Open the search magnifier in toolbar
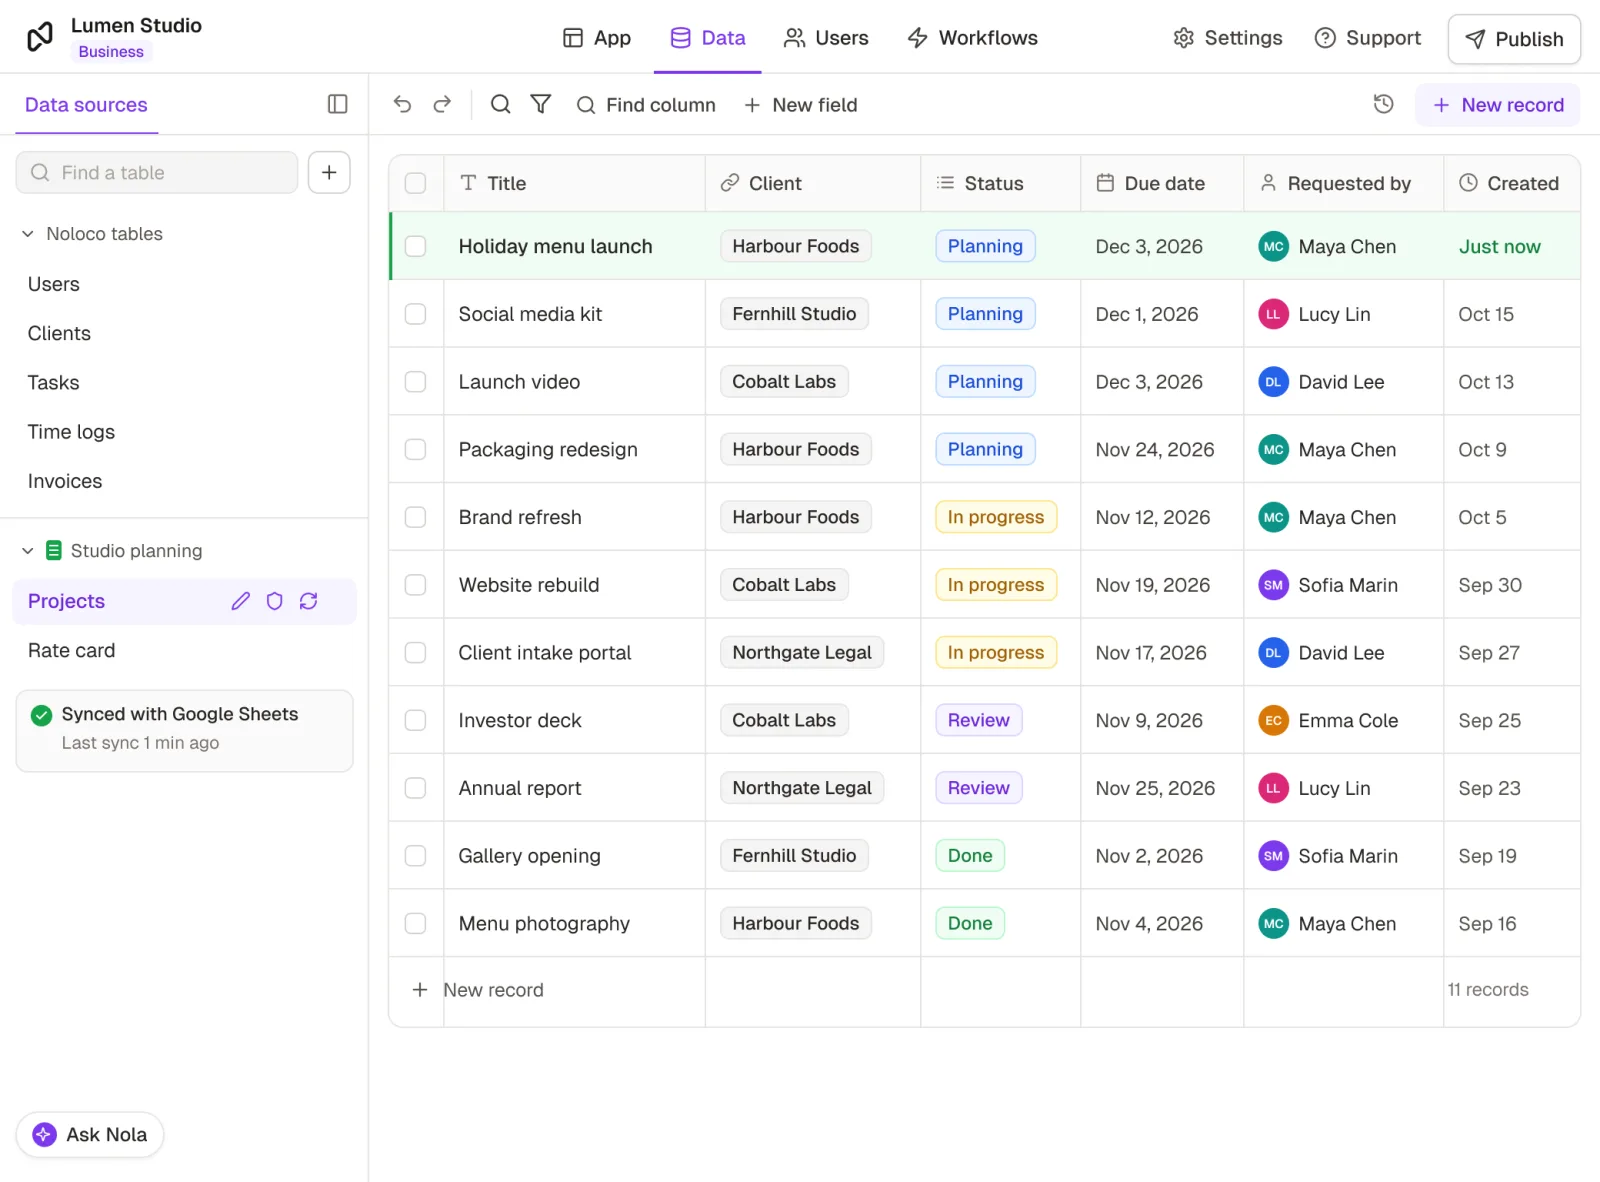Viewport: 1600px width, 1182px height. point(501,104)
